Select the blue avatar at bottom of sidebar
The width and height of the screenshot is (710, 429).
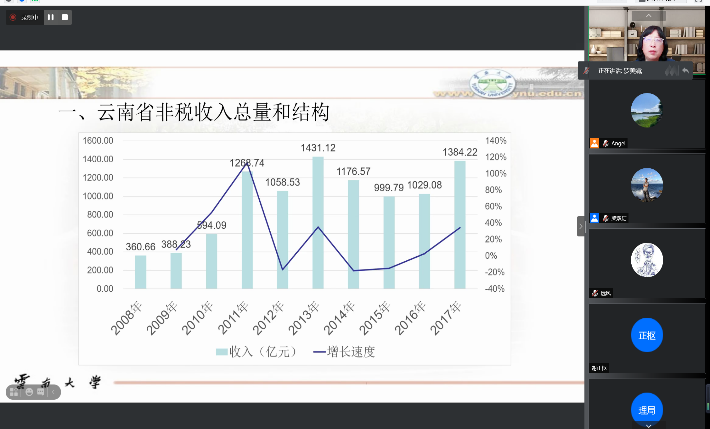click(646, 408)
